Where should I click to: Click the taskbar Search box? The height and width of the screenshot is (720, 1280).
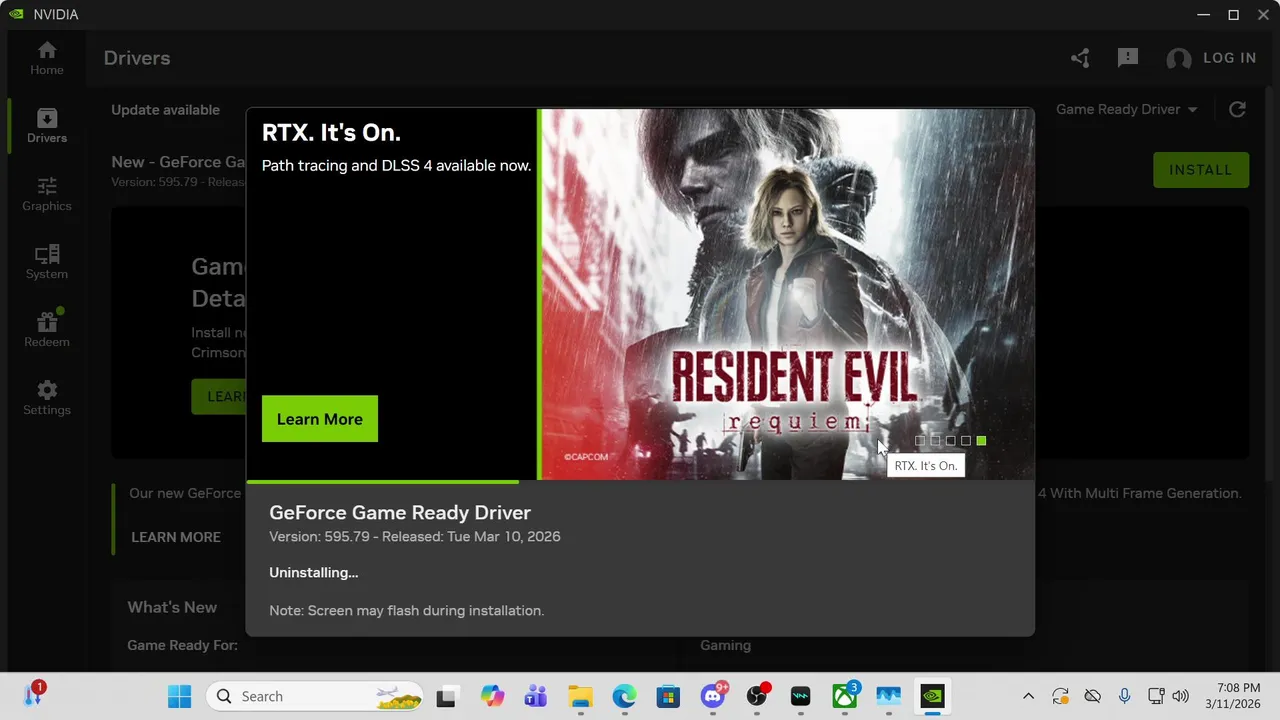coord(314,696)
